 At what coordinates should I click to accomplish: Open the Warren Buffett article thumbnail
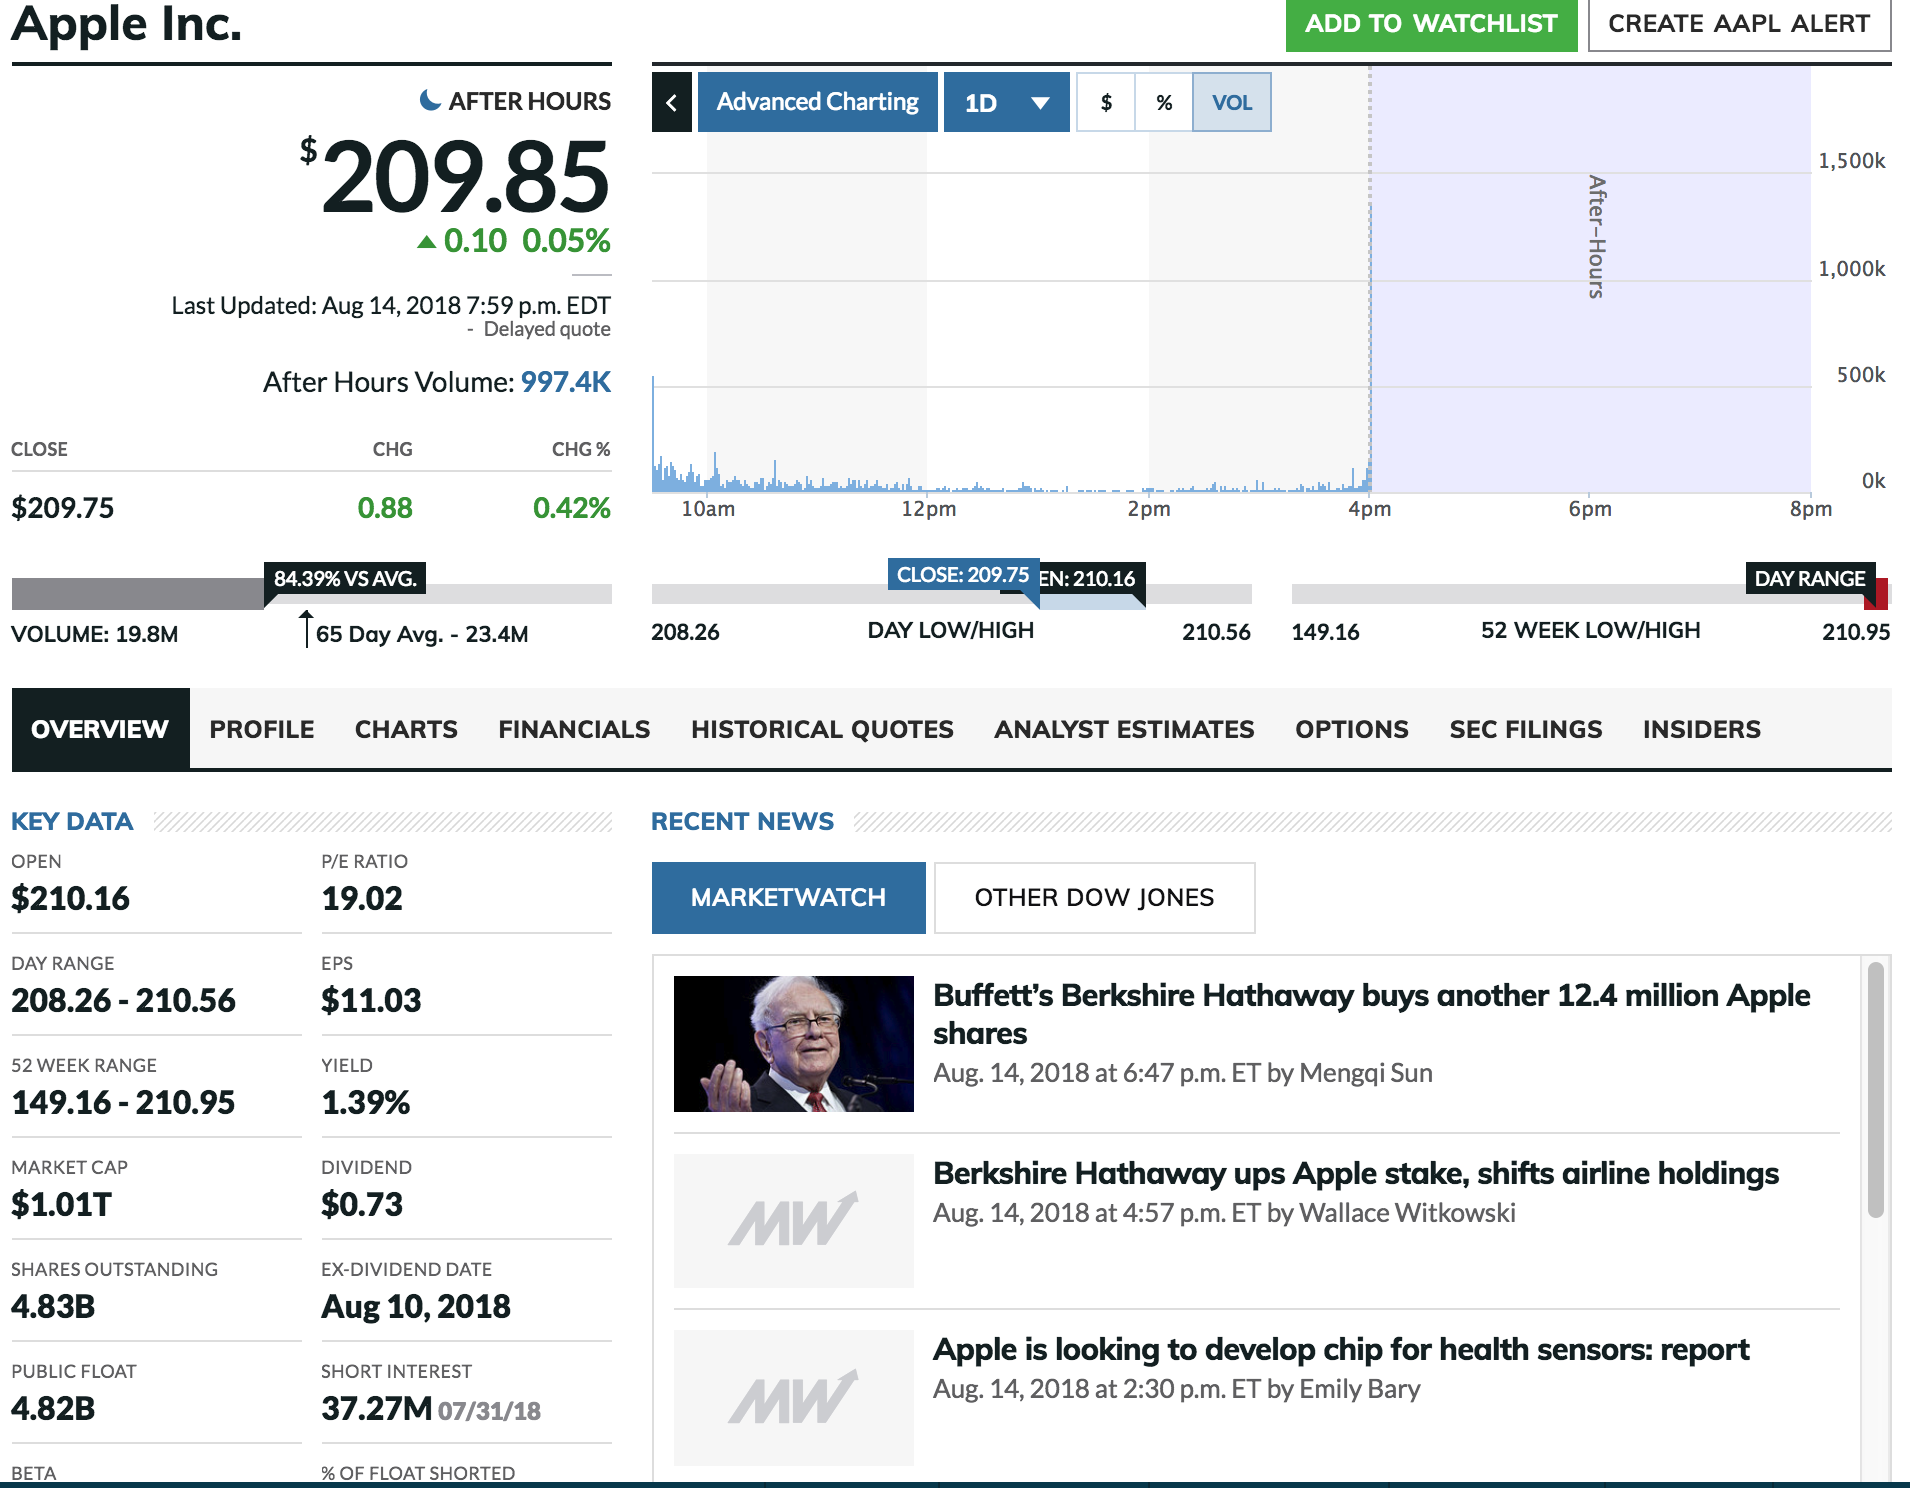point(793,1043)
